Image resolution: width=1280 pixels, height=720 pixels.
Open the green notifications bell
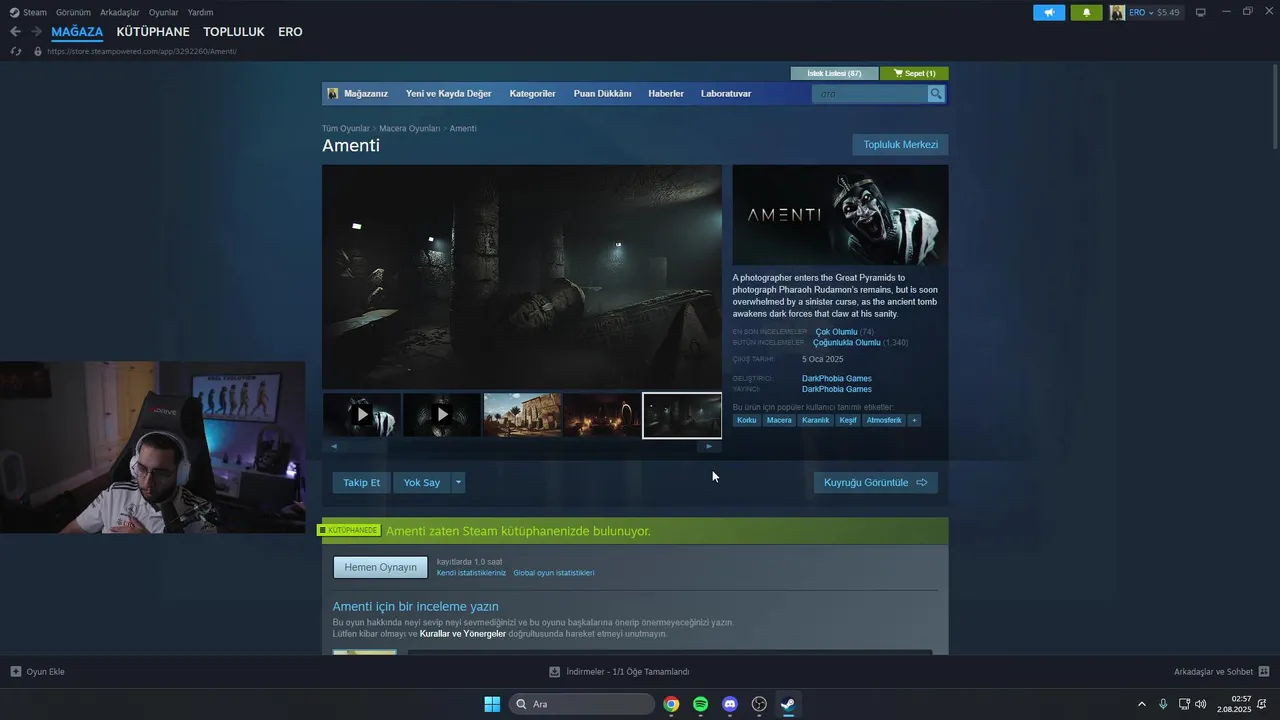(x=1086, y=12)
